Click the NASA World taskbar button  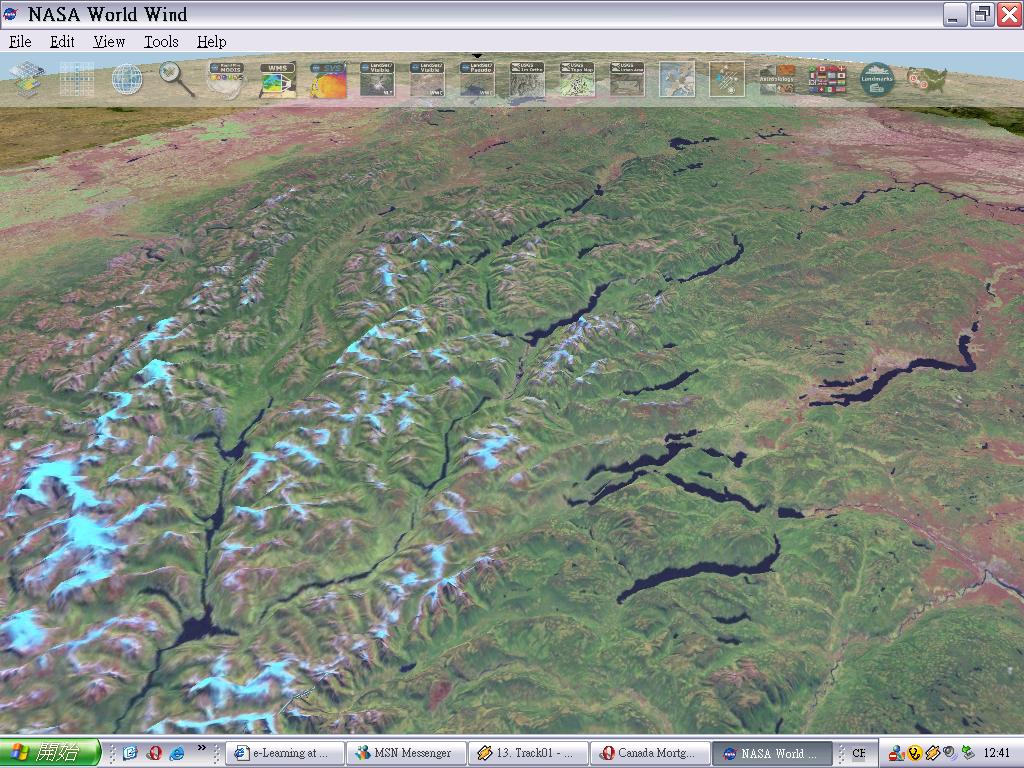771,753
